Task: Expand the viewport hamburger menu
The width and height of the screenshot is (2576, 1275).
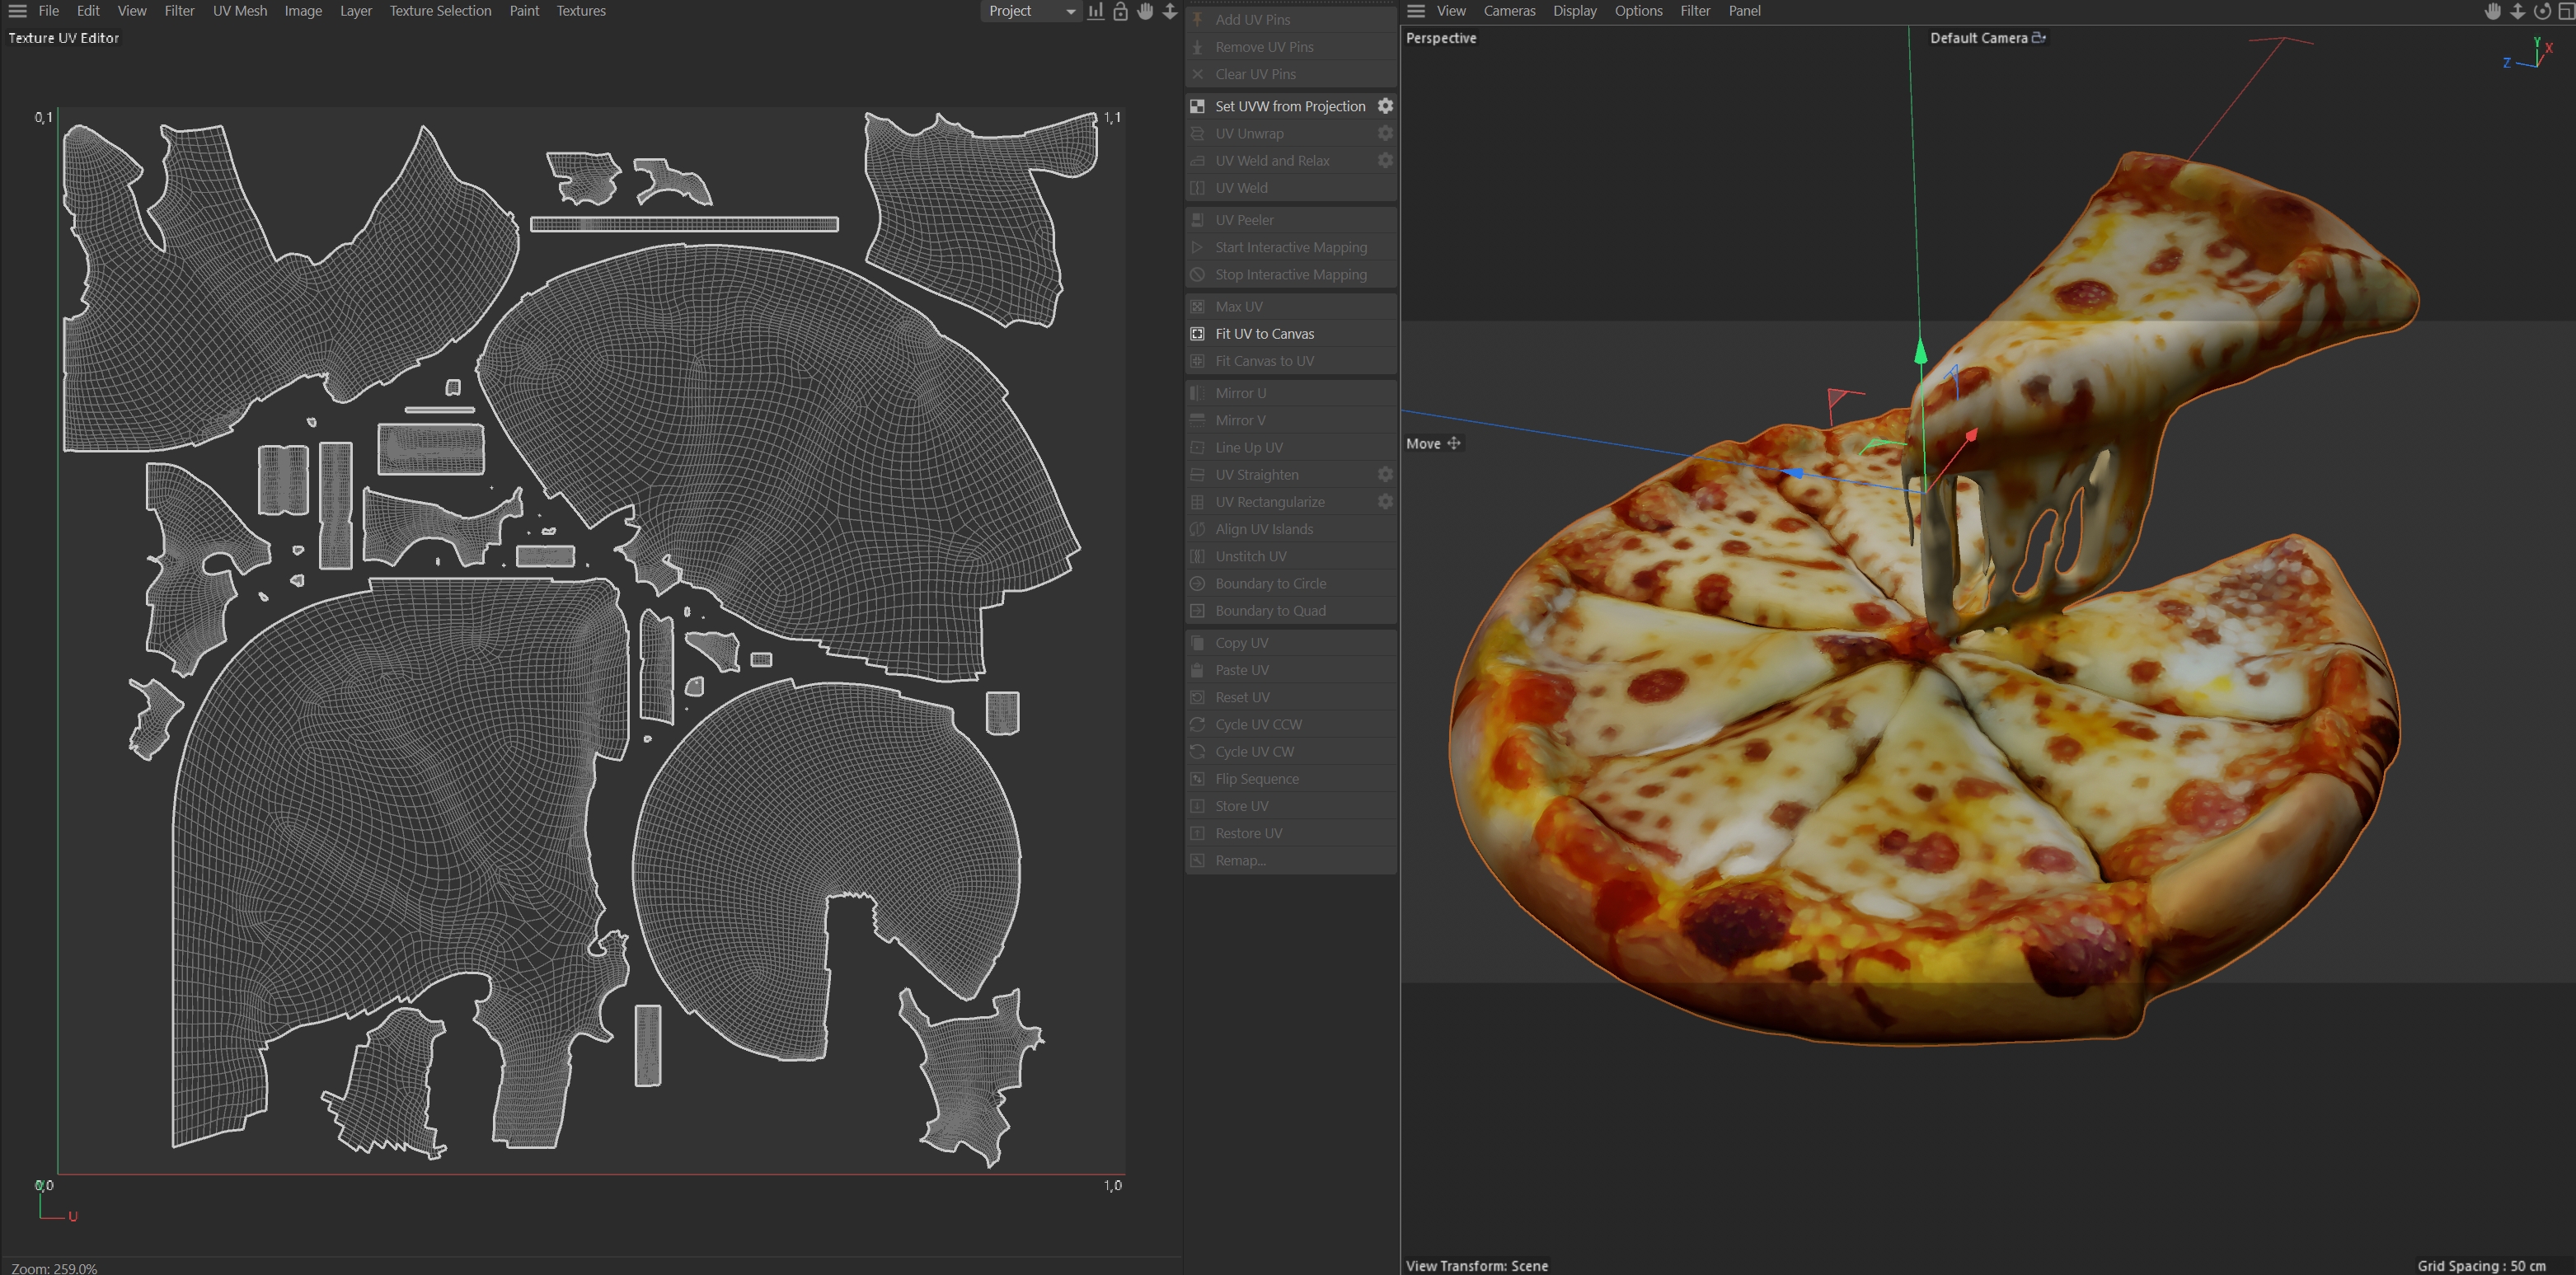Action: pyautogui.click(x=1415, y=11)
